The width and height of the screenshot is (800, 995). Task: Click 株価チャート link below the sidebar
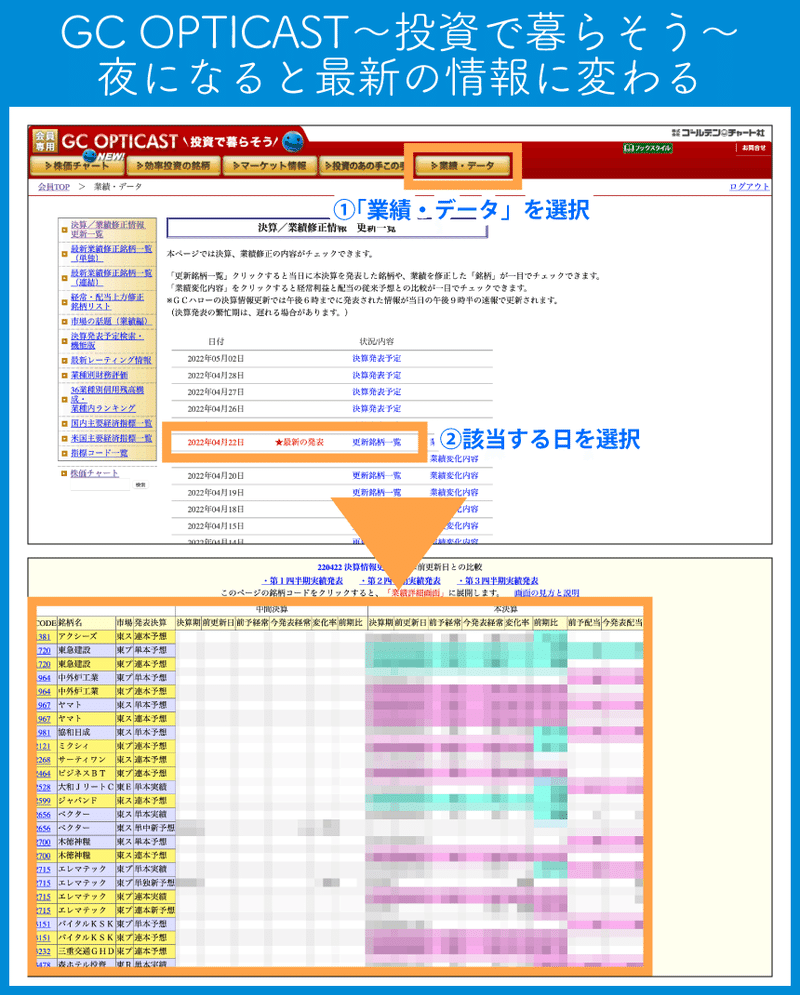(94, 473)
